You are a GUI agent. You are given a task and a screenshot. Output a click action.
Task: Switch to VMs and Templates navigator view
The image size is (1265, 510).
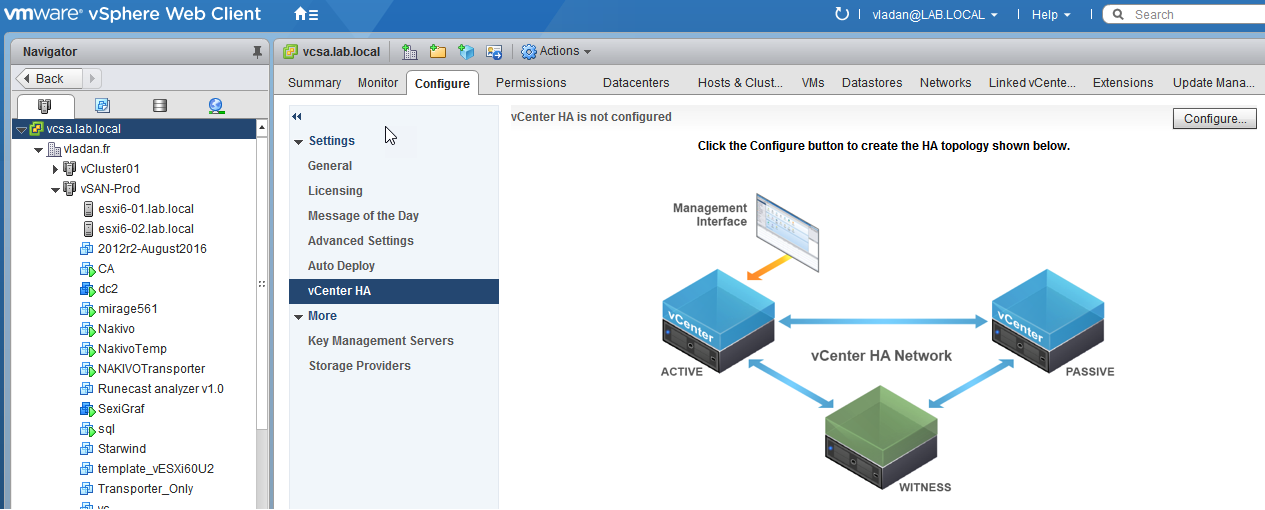pyautogui.click(x=102, y=105)
